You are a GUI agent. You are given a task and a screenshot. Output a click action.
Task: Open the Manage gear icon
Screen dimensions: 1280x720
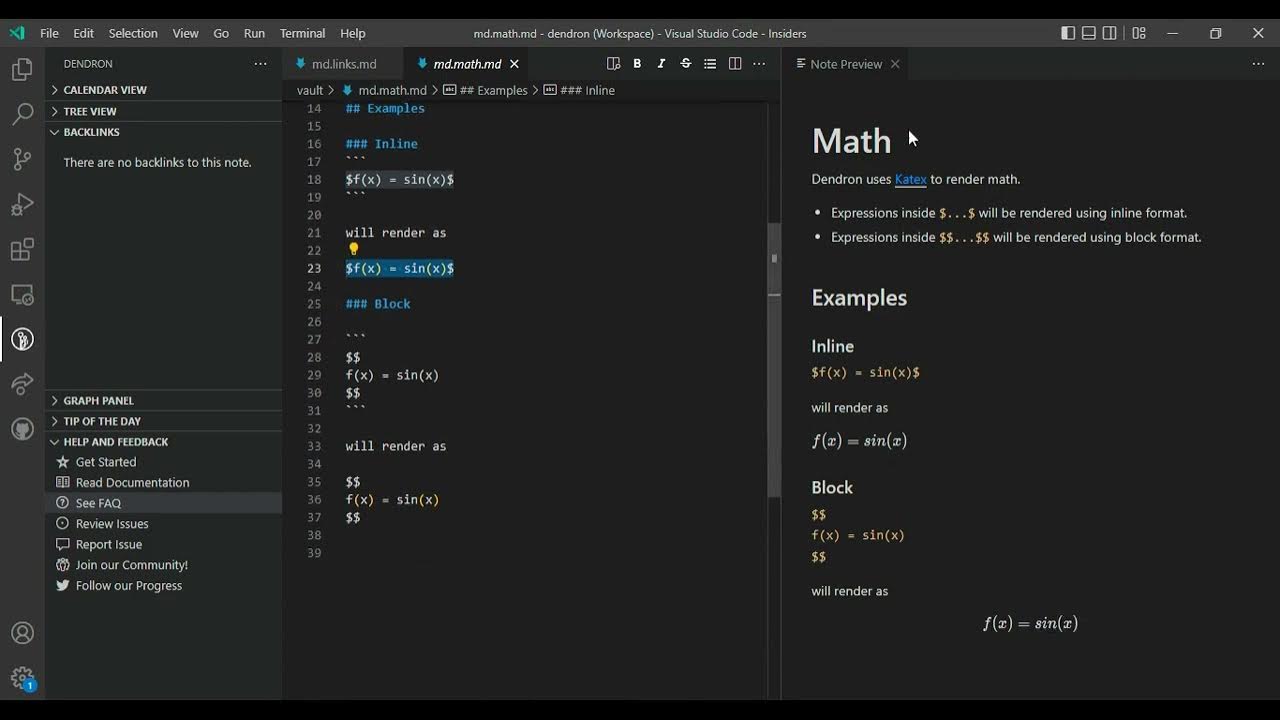pyautogui.click(x=22, y=679)
